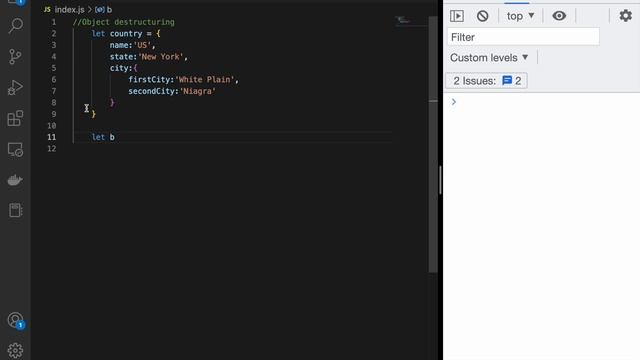Click the 'Niagra' string value
640x360 pixels.
198,91
